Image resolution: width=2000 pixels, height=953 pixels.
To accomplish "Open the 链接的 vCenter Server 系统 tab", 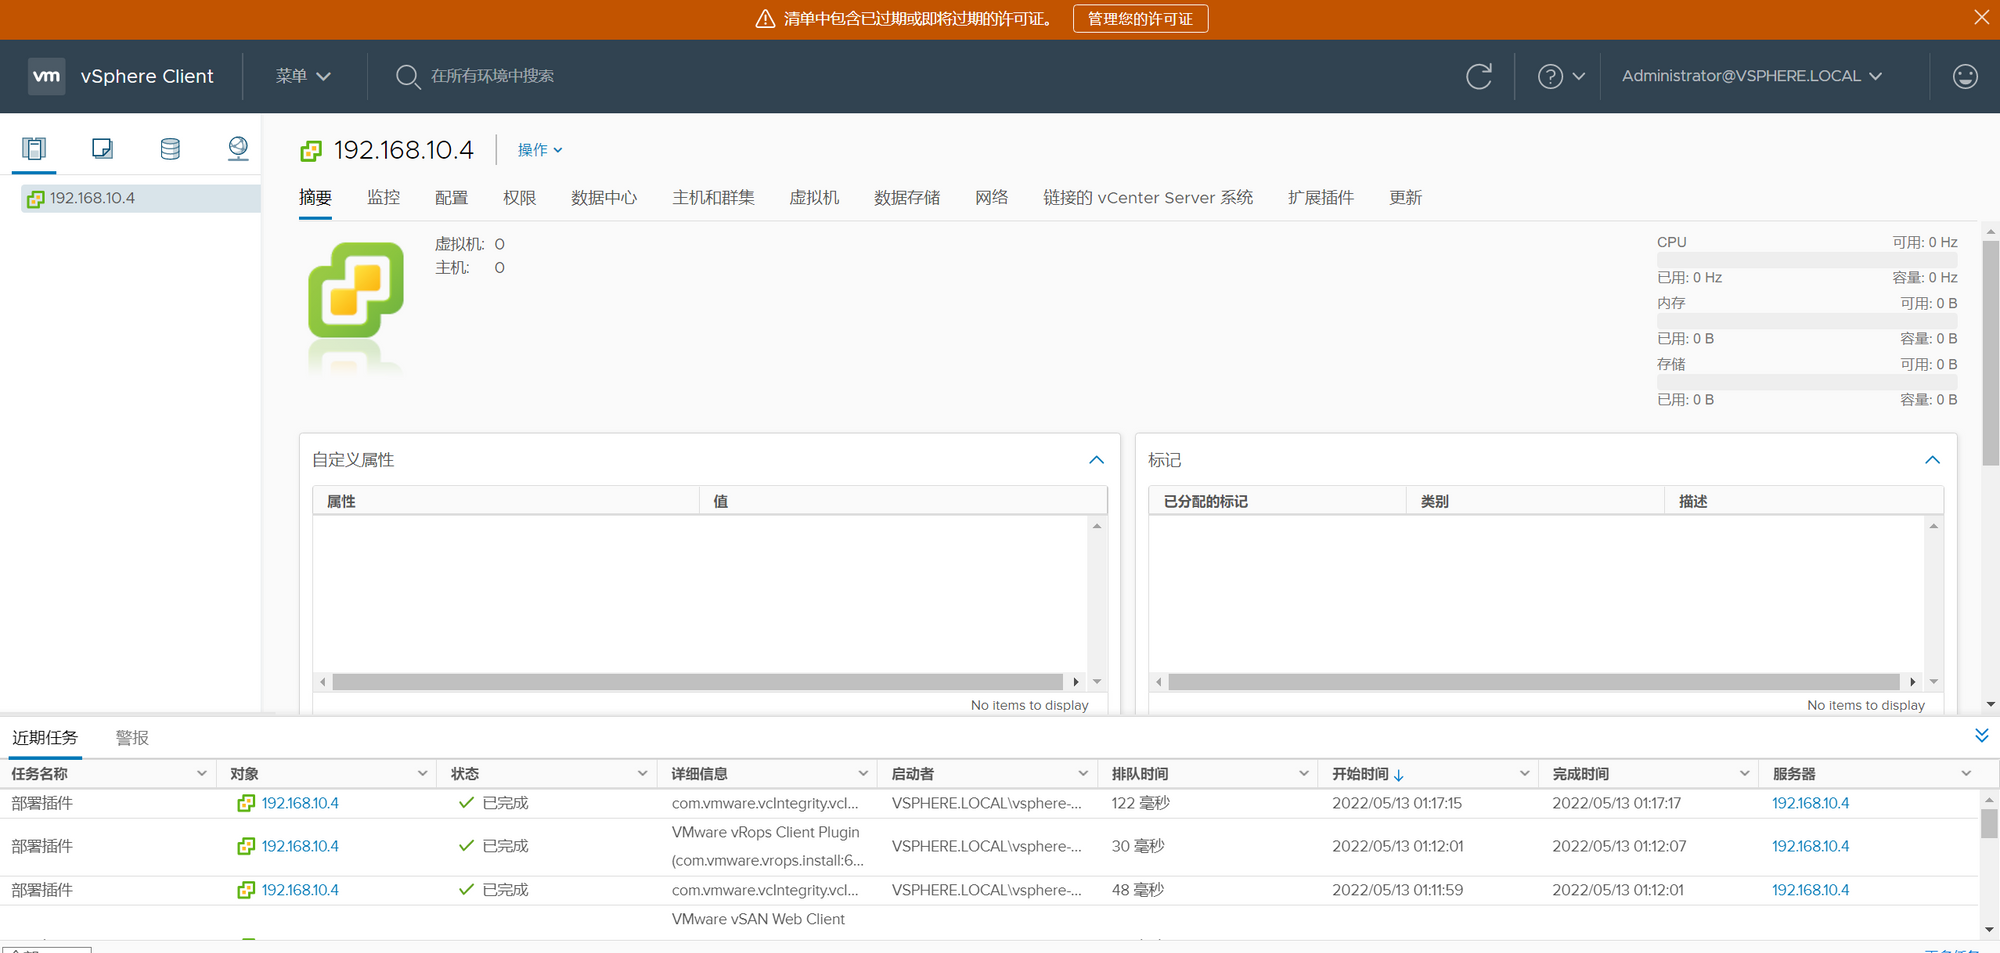I will [1148, 198].
